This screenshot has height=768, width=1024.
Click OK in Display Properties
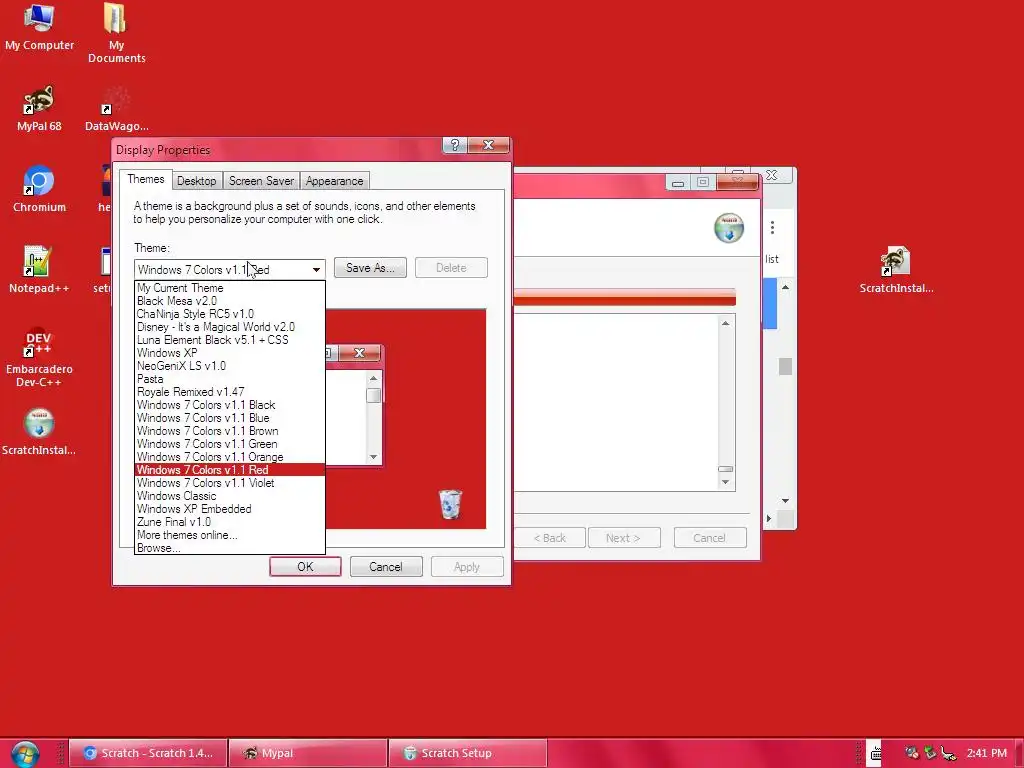[305, 567]
